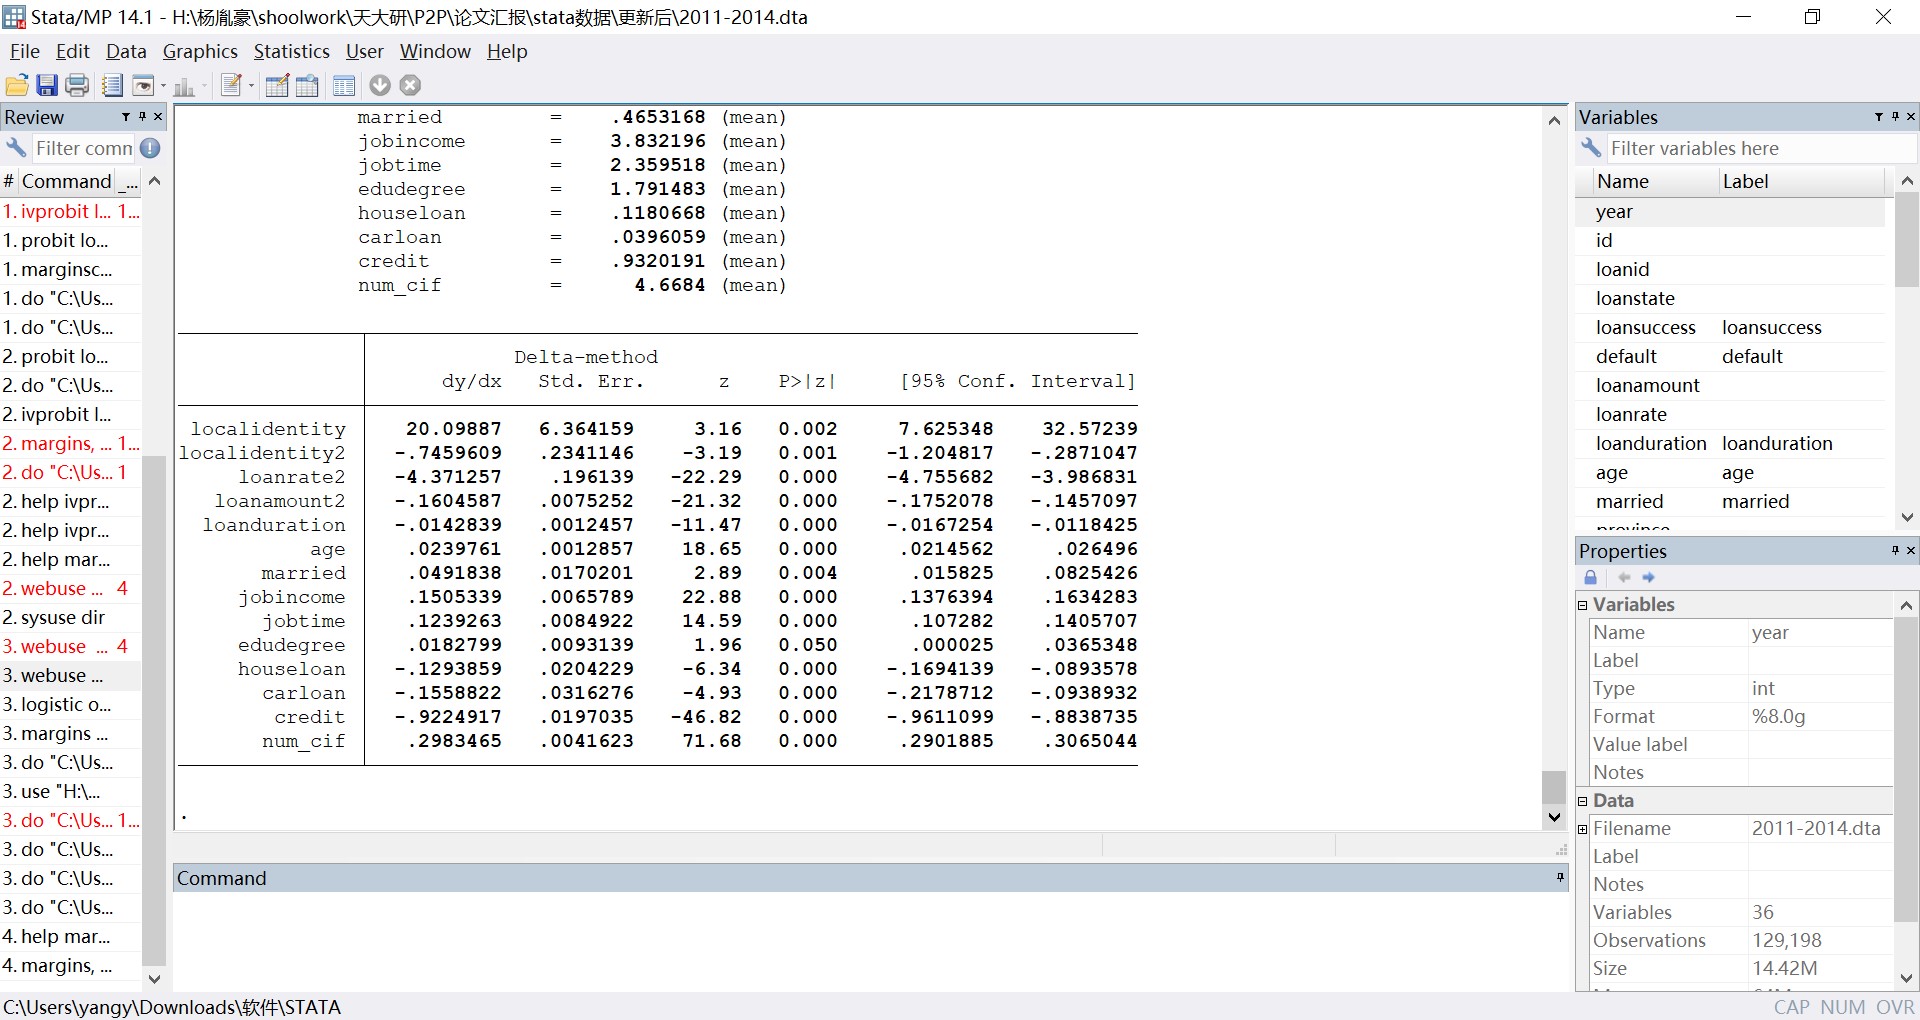
Task: Click the Variables filter wrench icon
Action: pos(1591,148)
